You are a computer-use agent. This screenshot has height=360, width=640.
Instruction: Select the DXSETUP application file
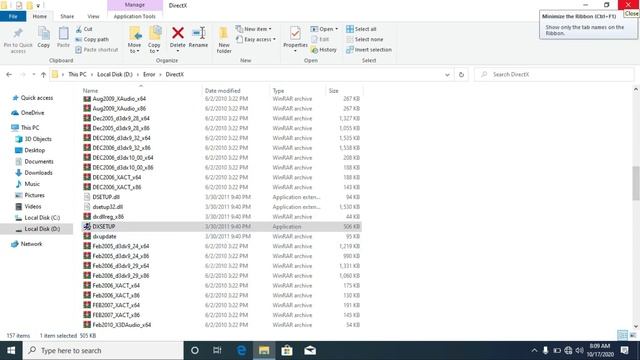[222, 227]
